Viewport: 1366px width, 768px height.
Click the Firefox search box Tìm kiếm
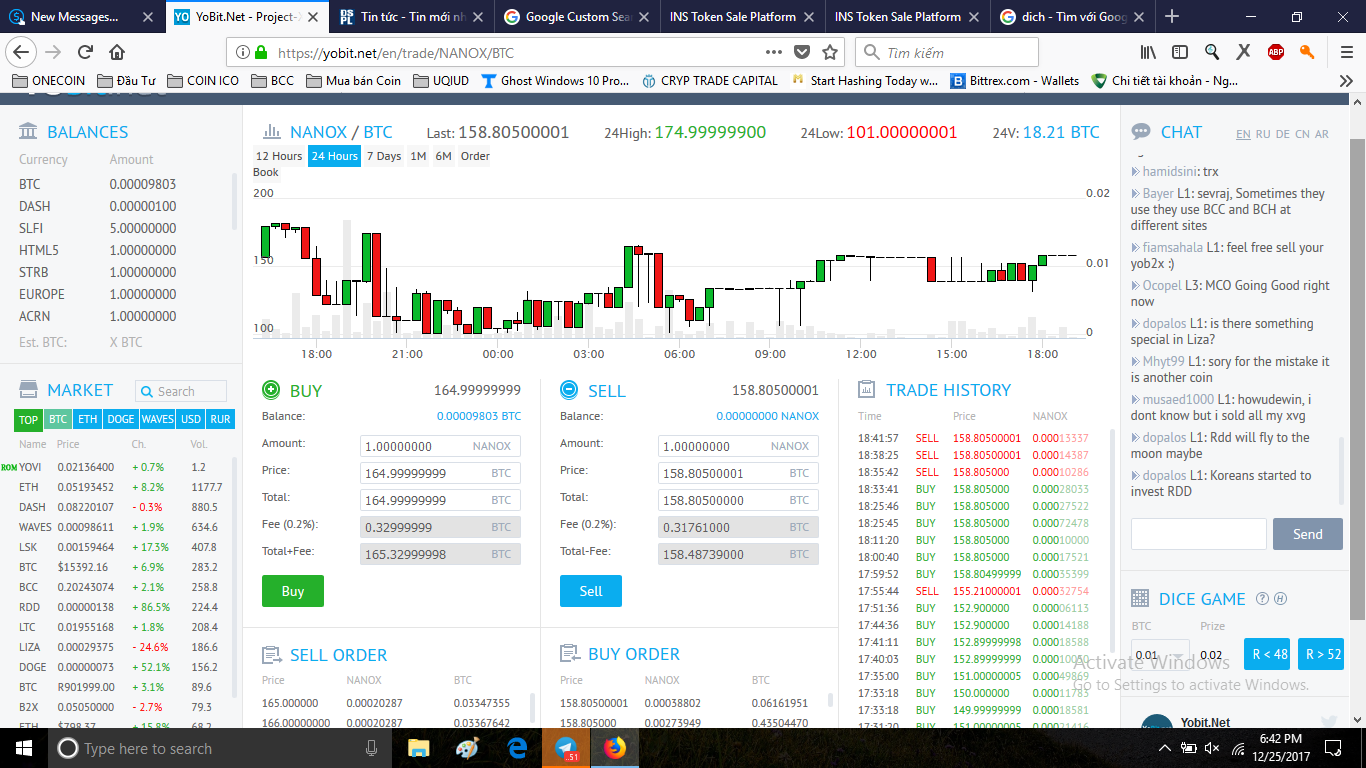(947, 52)
